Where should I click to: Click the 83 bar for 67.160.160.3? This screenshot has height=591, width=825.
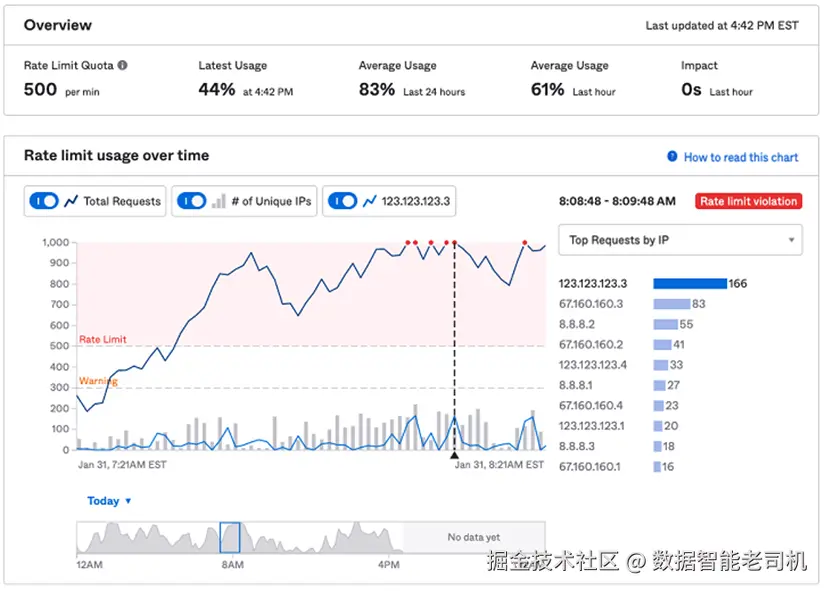click(671, 304)
